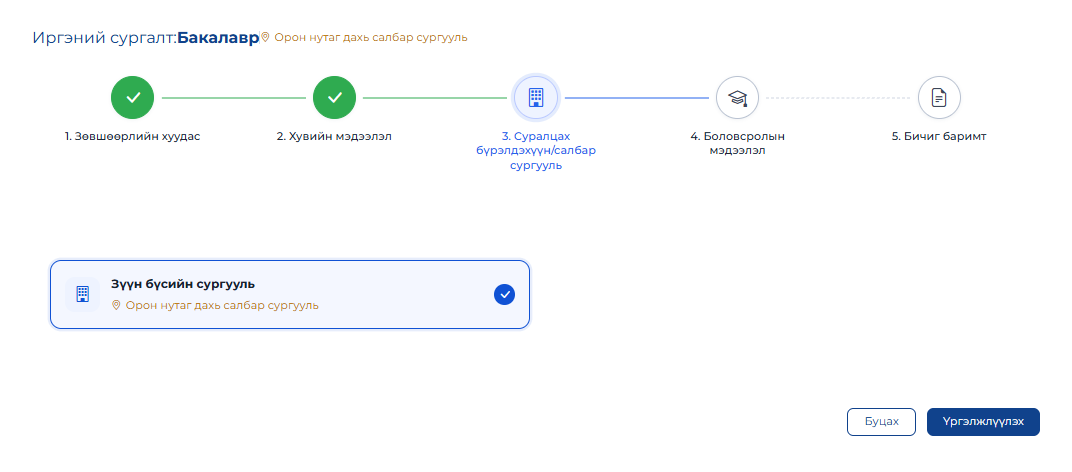1072x472 pixels.
Task: Click the location pin icon inside school card
Action: pyautogui.click(x=116, y=305)
